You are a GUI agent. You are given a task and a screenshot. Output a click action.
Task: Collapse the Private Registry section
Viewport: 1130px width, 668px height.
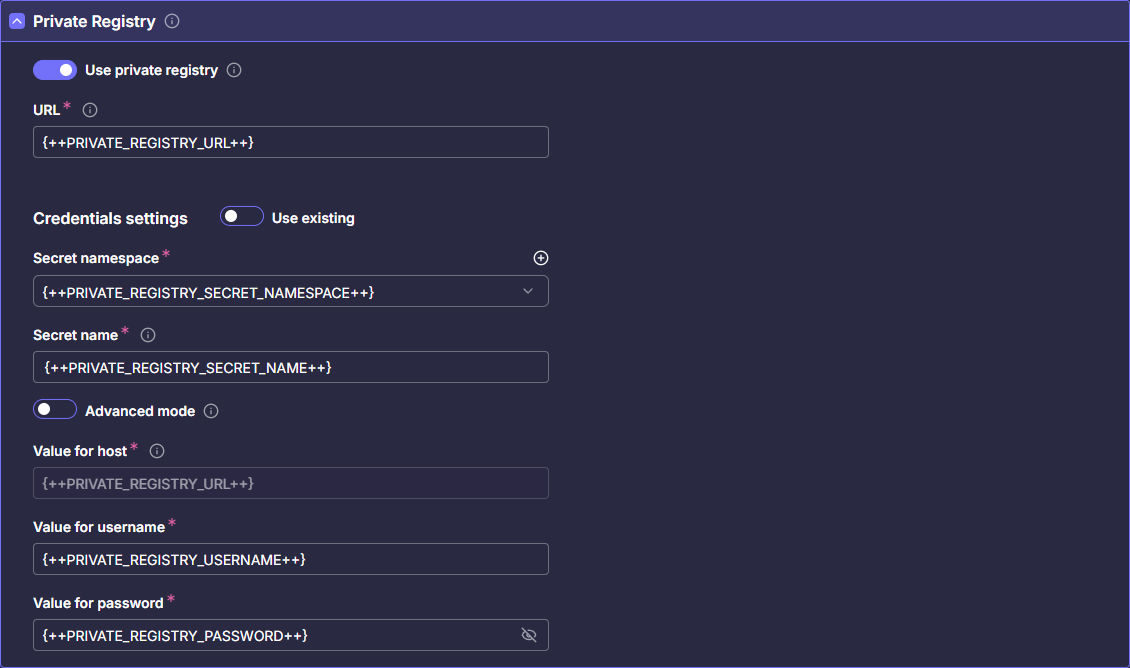[16, 20]
